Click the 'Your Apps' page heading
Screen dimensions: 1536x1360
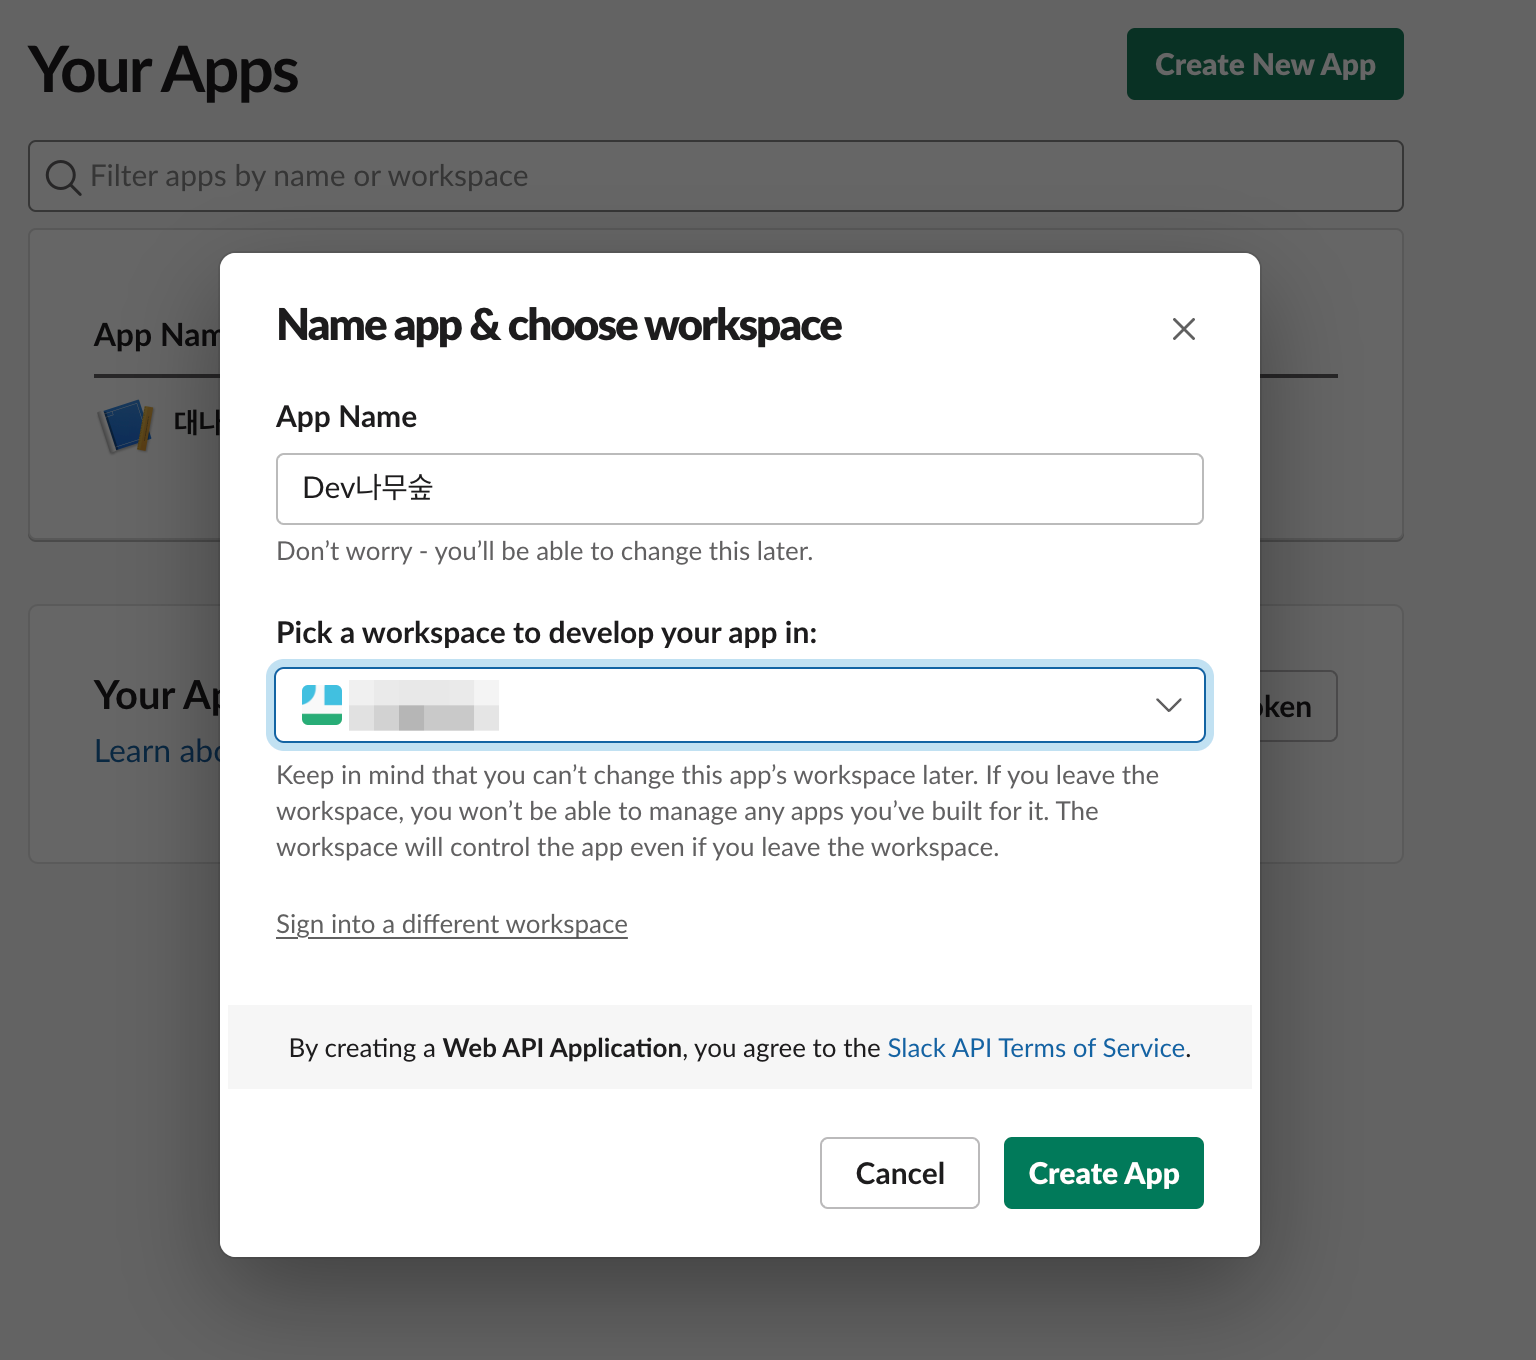click(163, 71)
